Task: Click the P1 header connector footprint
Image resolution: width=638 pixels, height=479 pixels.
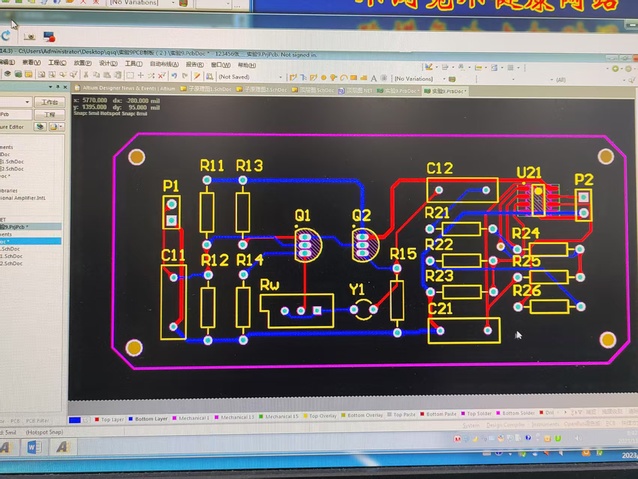Action: click(172, 212)
